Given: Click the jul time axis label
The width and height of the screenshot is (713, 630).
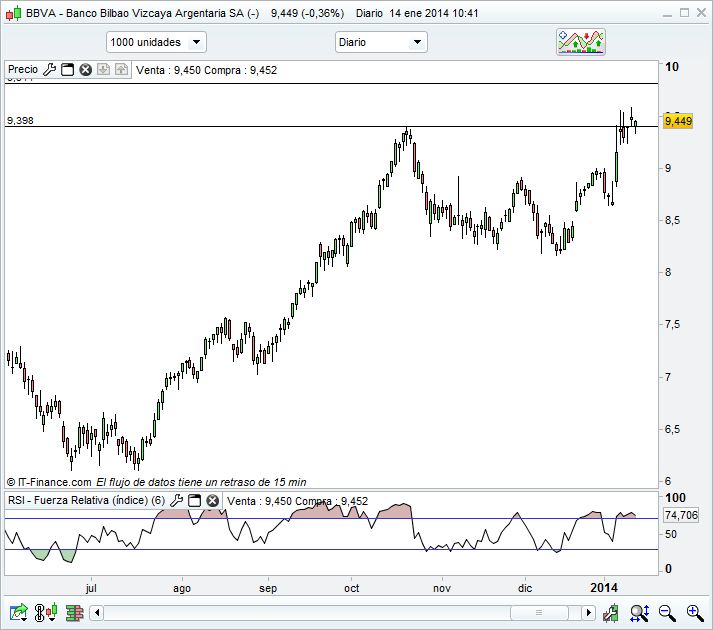Looking at the screenshot, I should (91, 588).
